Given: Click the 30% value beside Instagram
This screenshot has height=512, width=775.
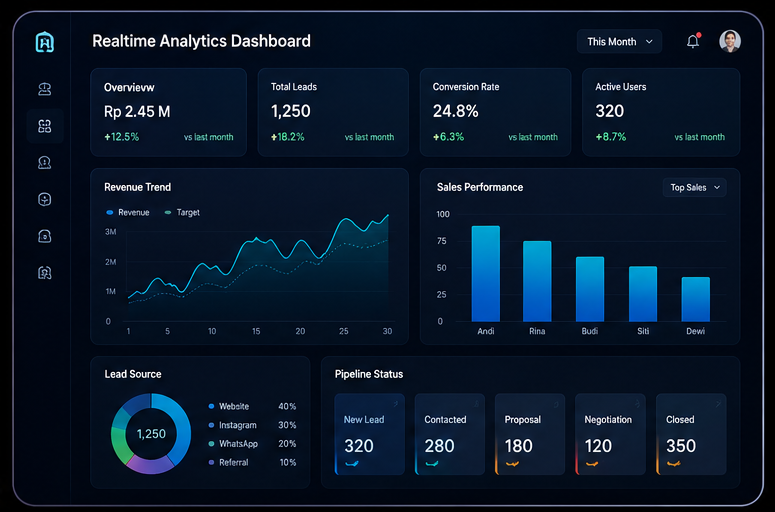Looking at the screenshot, I should coord(287,425).
